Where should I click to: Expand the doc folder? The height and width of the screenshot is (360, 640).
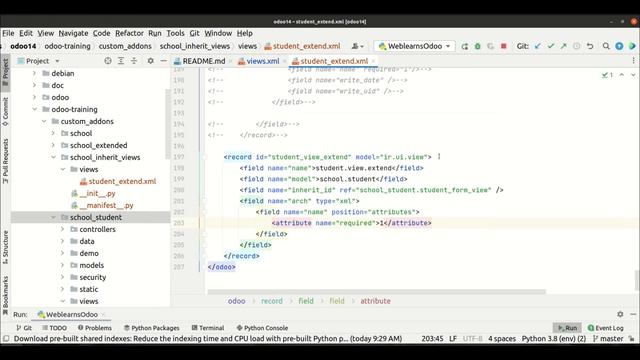pos(34,85)
